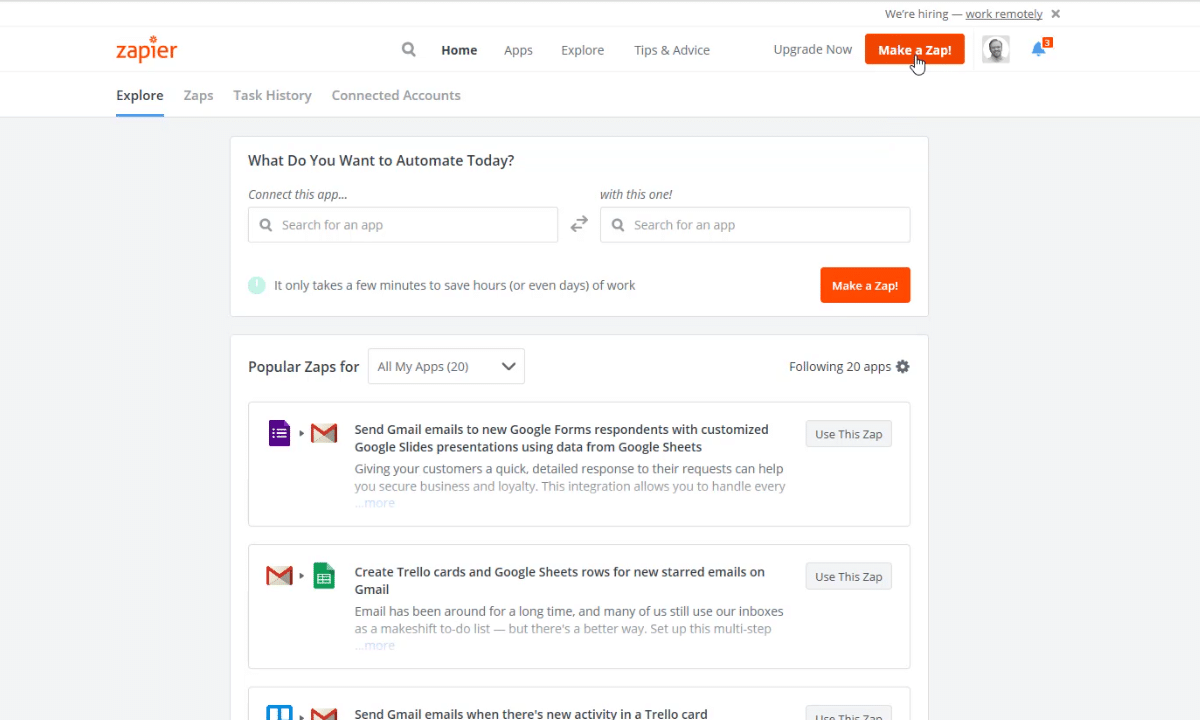Image resolution: width=1200 pixels, height=720 pixels.
Task: Click the info icon beside time tip
Action: click(x=257, y=285)
